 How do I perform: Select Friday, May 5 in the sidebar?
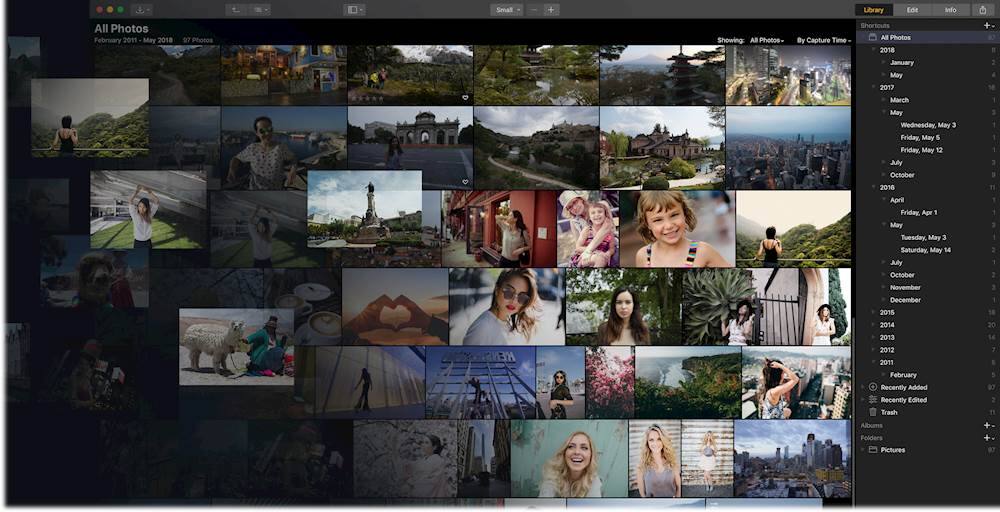click(x=920, y=137)
